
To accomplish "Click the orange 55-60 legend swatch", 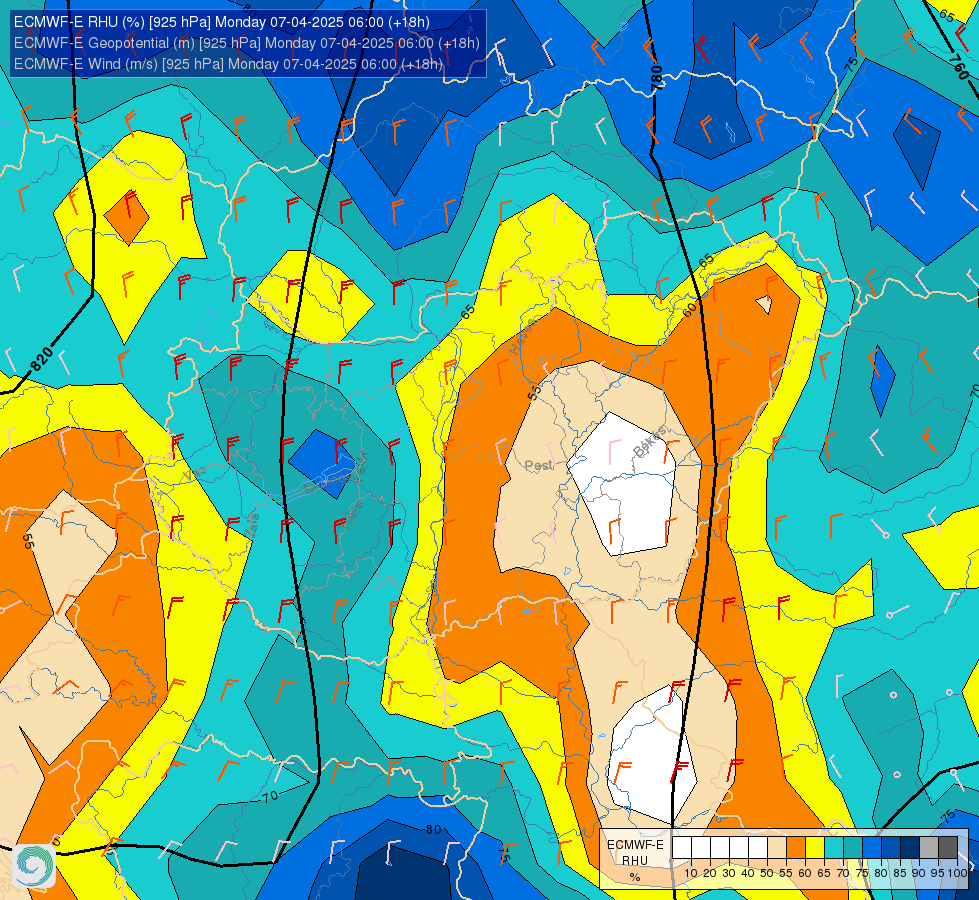I will [x=795, y=847].
